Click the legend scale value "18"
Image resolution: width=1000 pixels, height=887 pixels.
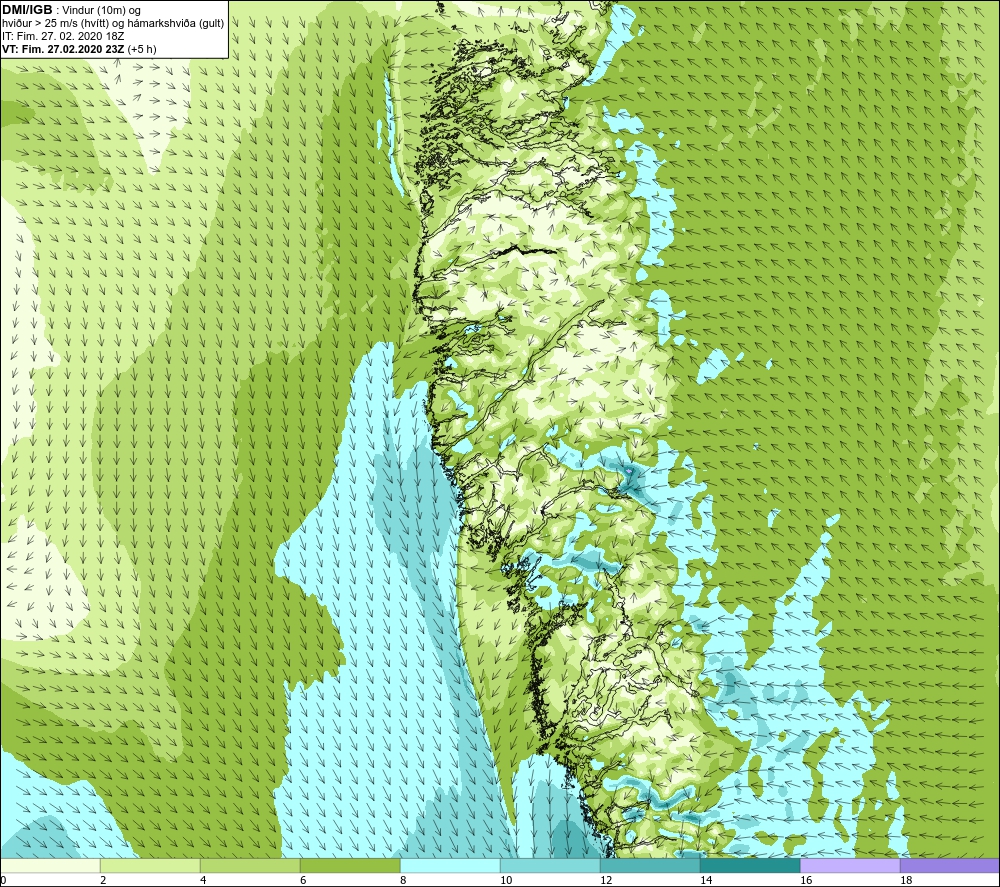click(906, 880)
